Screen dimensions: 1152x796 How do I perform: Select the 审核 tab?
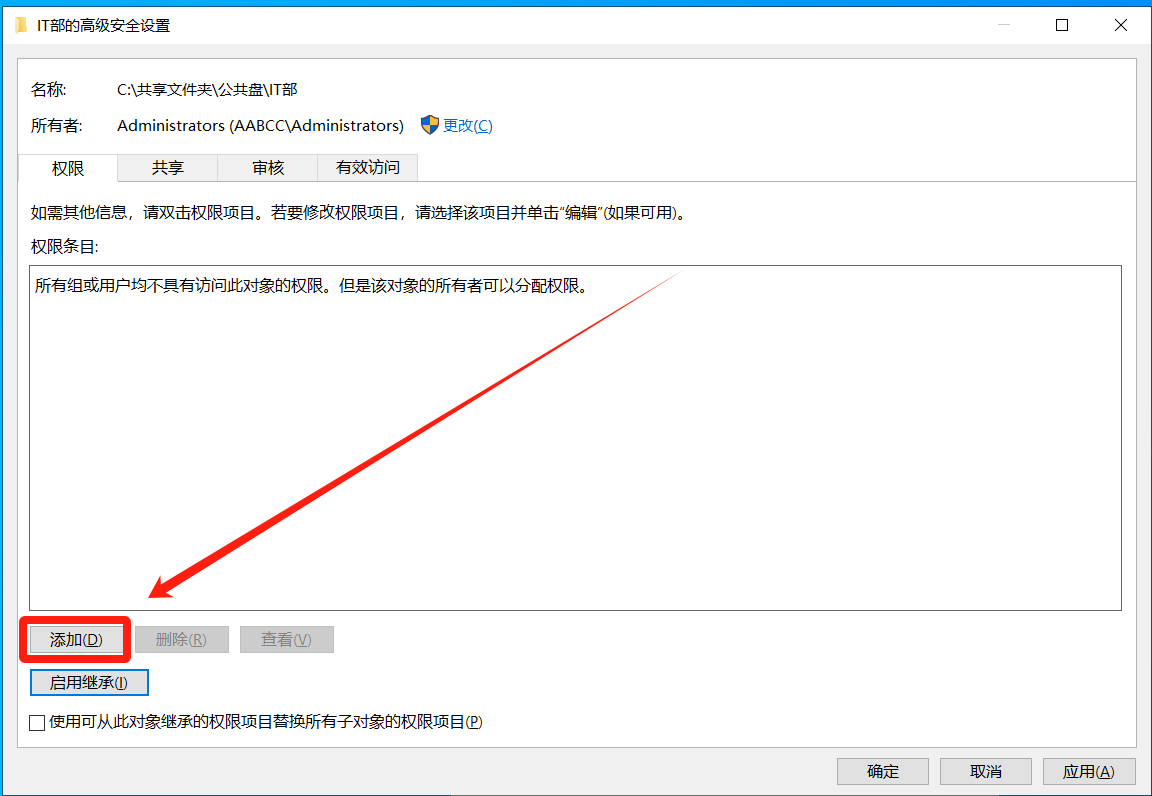[268, 168]
